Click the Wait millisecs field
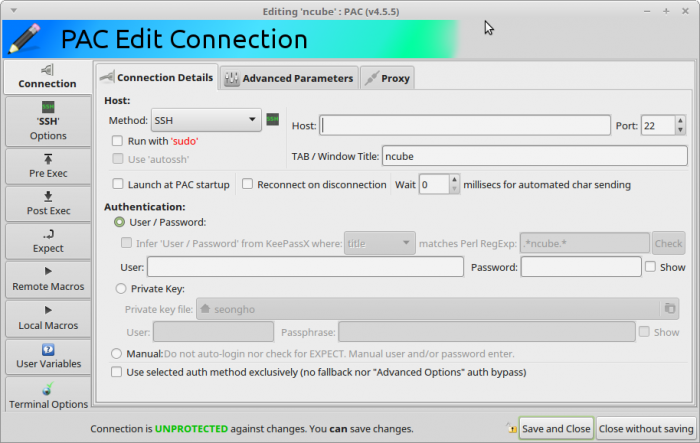The height and width of the screenshot is (443, 700). pos(433,184)
